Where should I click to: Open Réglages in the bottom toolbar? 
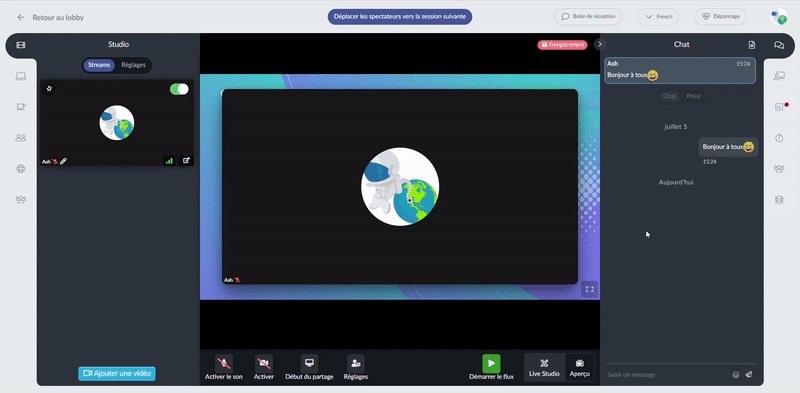click(x=356, y=367)
